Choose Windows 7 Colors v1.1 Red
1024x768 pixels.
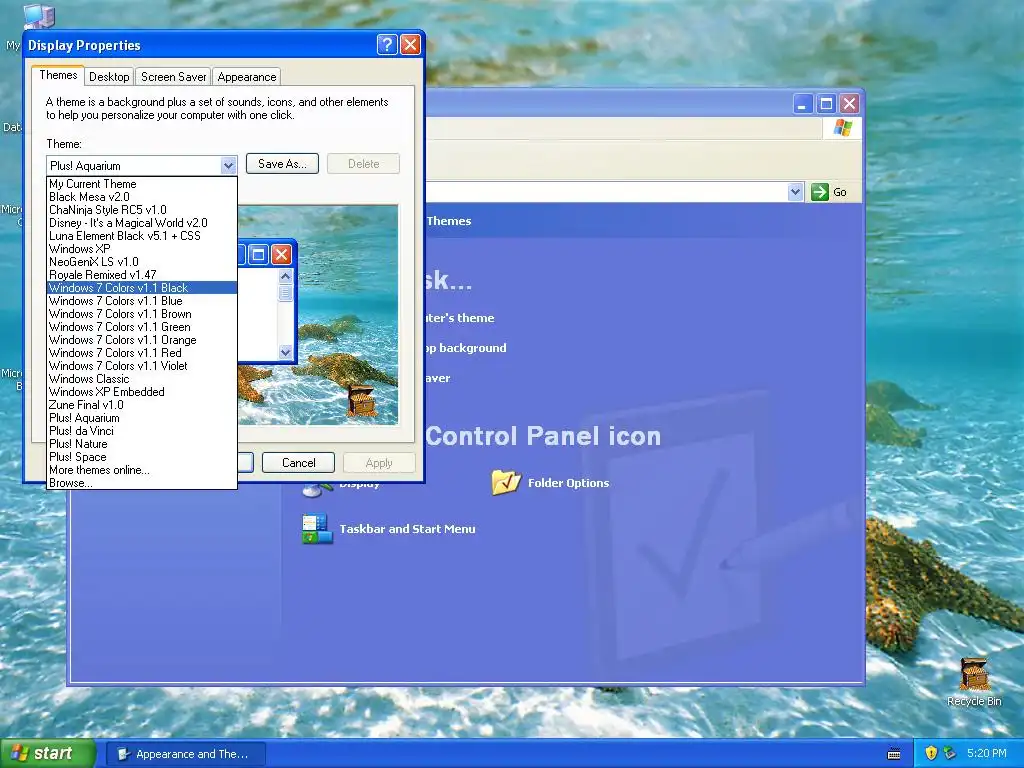tap(142, 353)
